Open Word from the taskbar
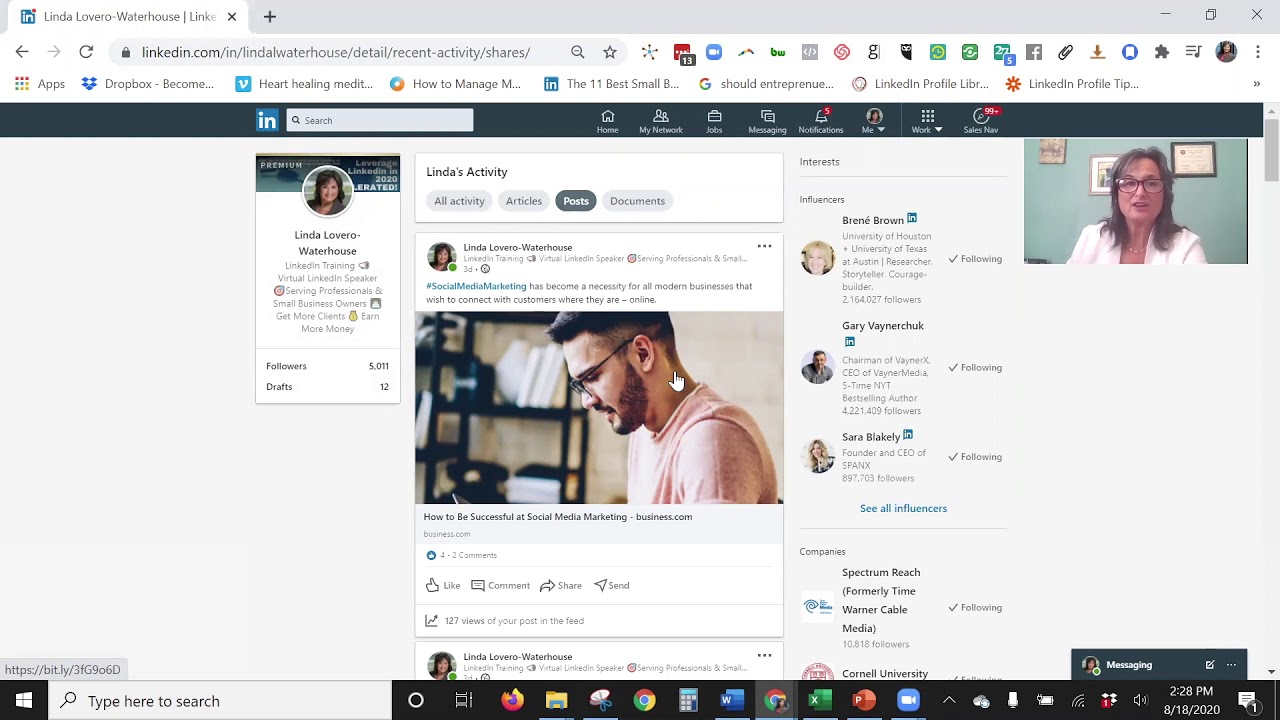 [732, 701]
